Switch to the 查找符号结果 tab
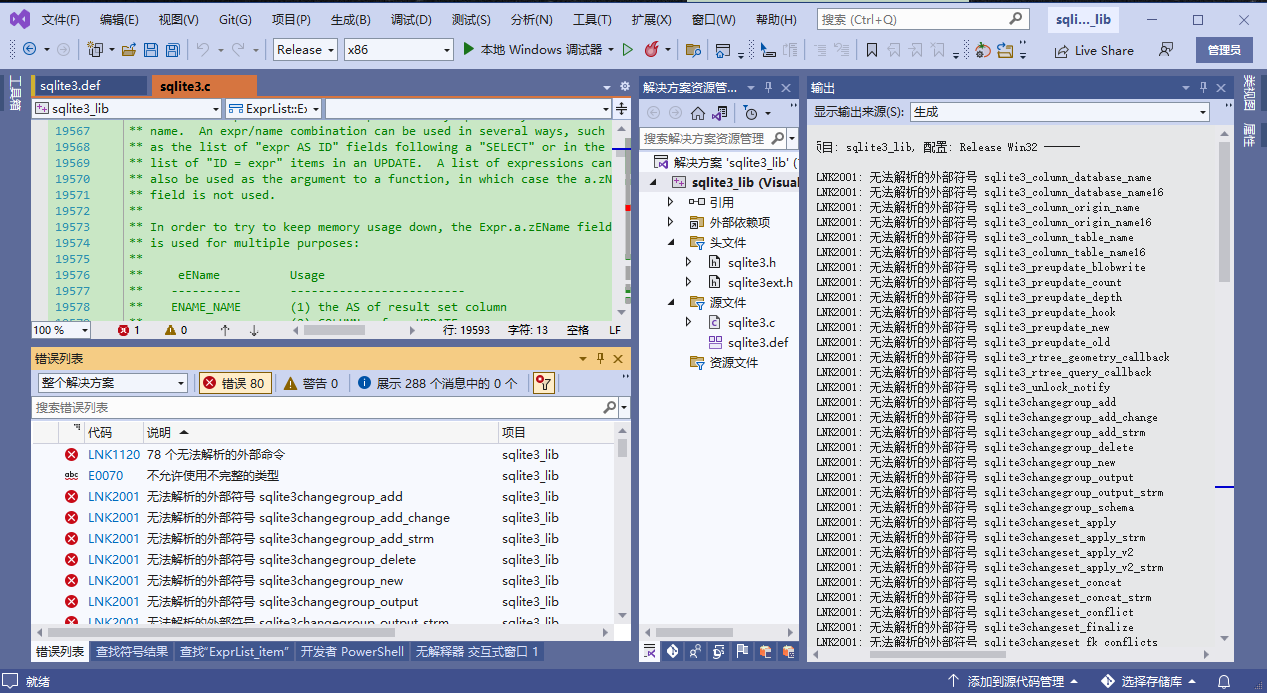The height and width of the screenshot is (693, 1267). pyautogui.click(x=132, y=651)
